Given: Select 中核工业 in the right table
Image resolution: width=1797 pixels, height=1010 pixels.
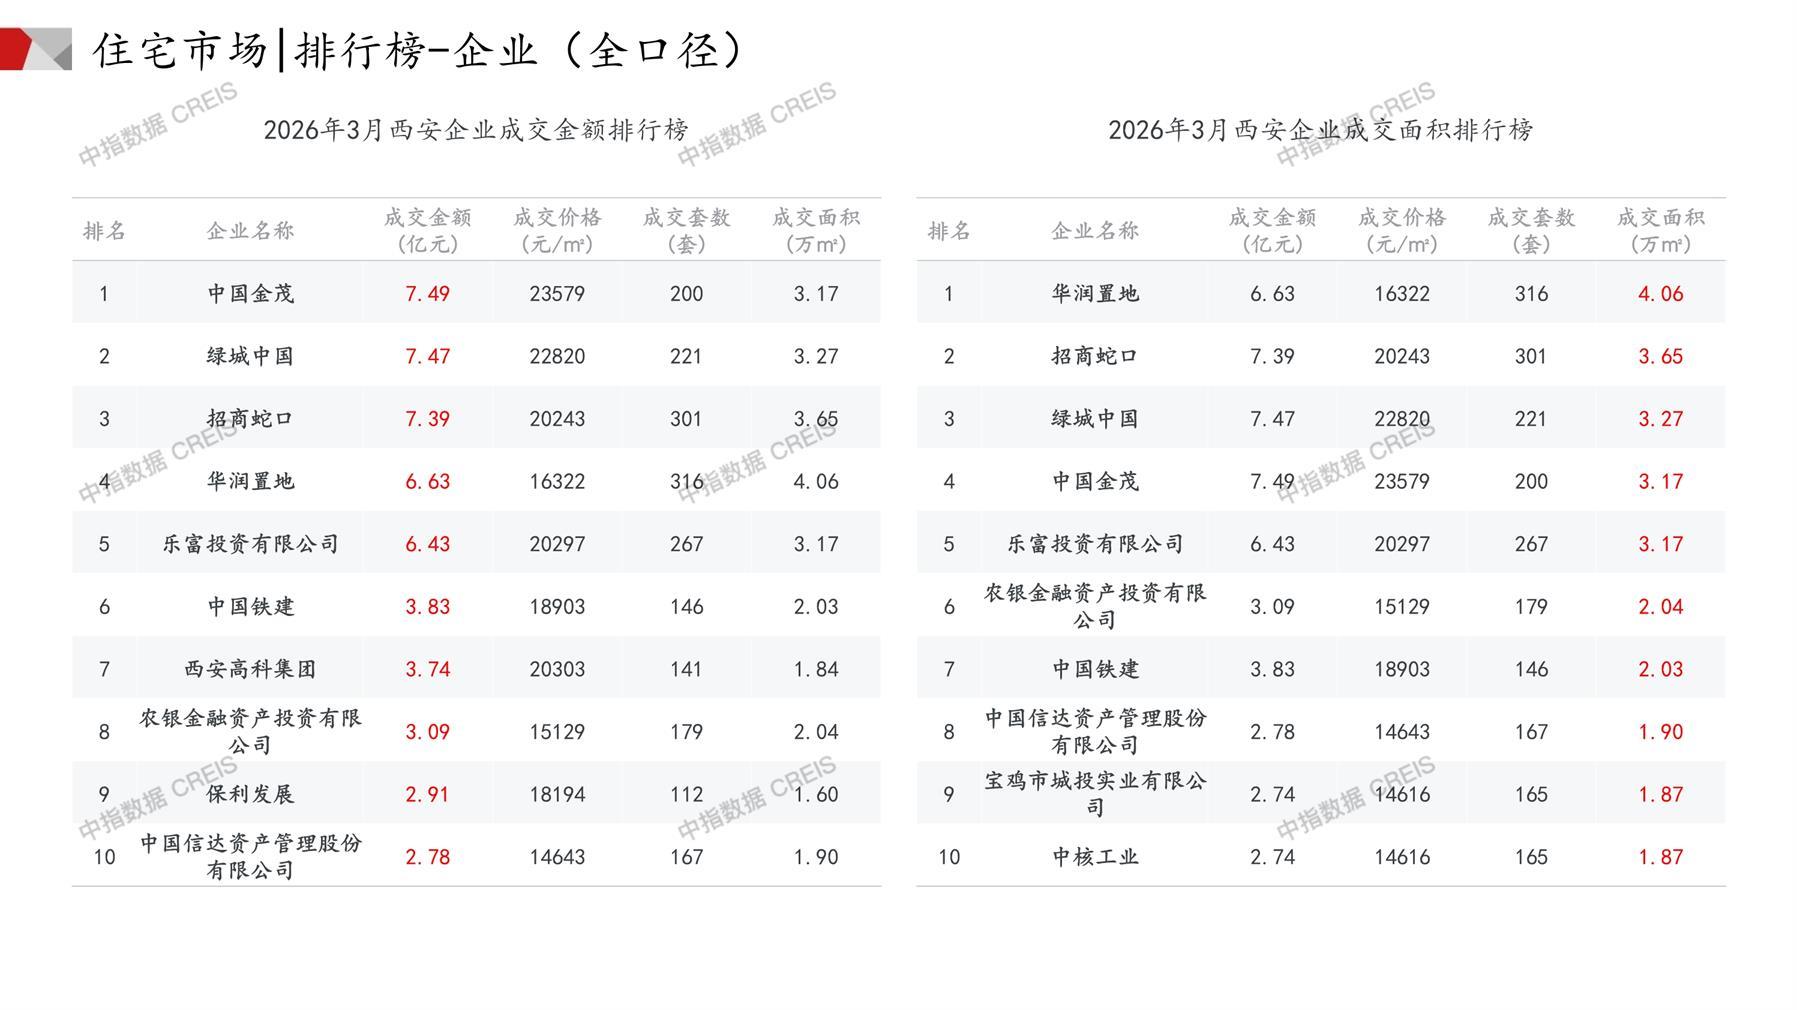Looking at the screenshot, I should pyautogui.click(x=1095, y=857).
